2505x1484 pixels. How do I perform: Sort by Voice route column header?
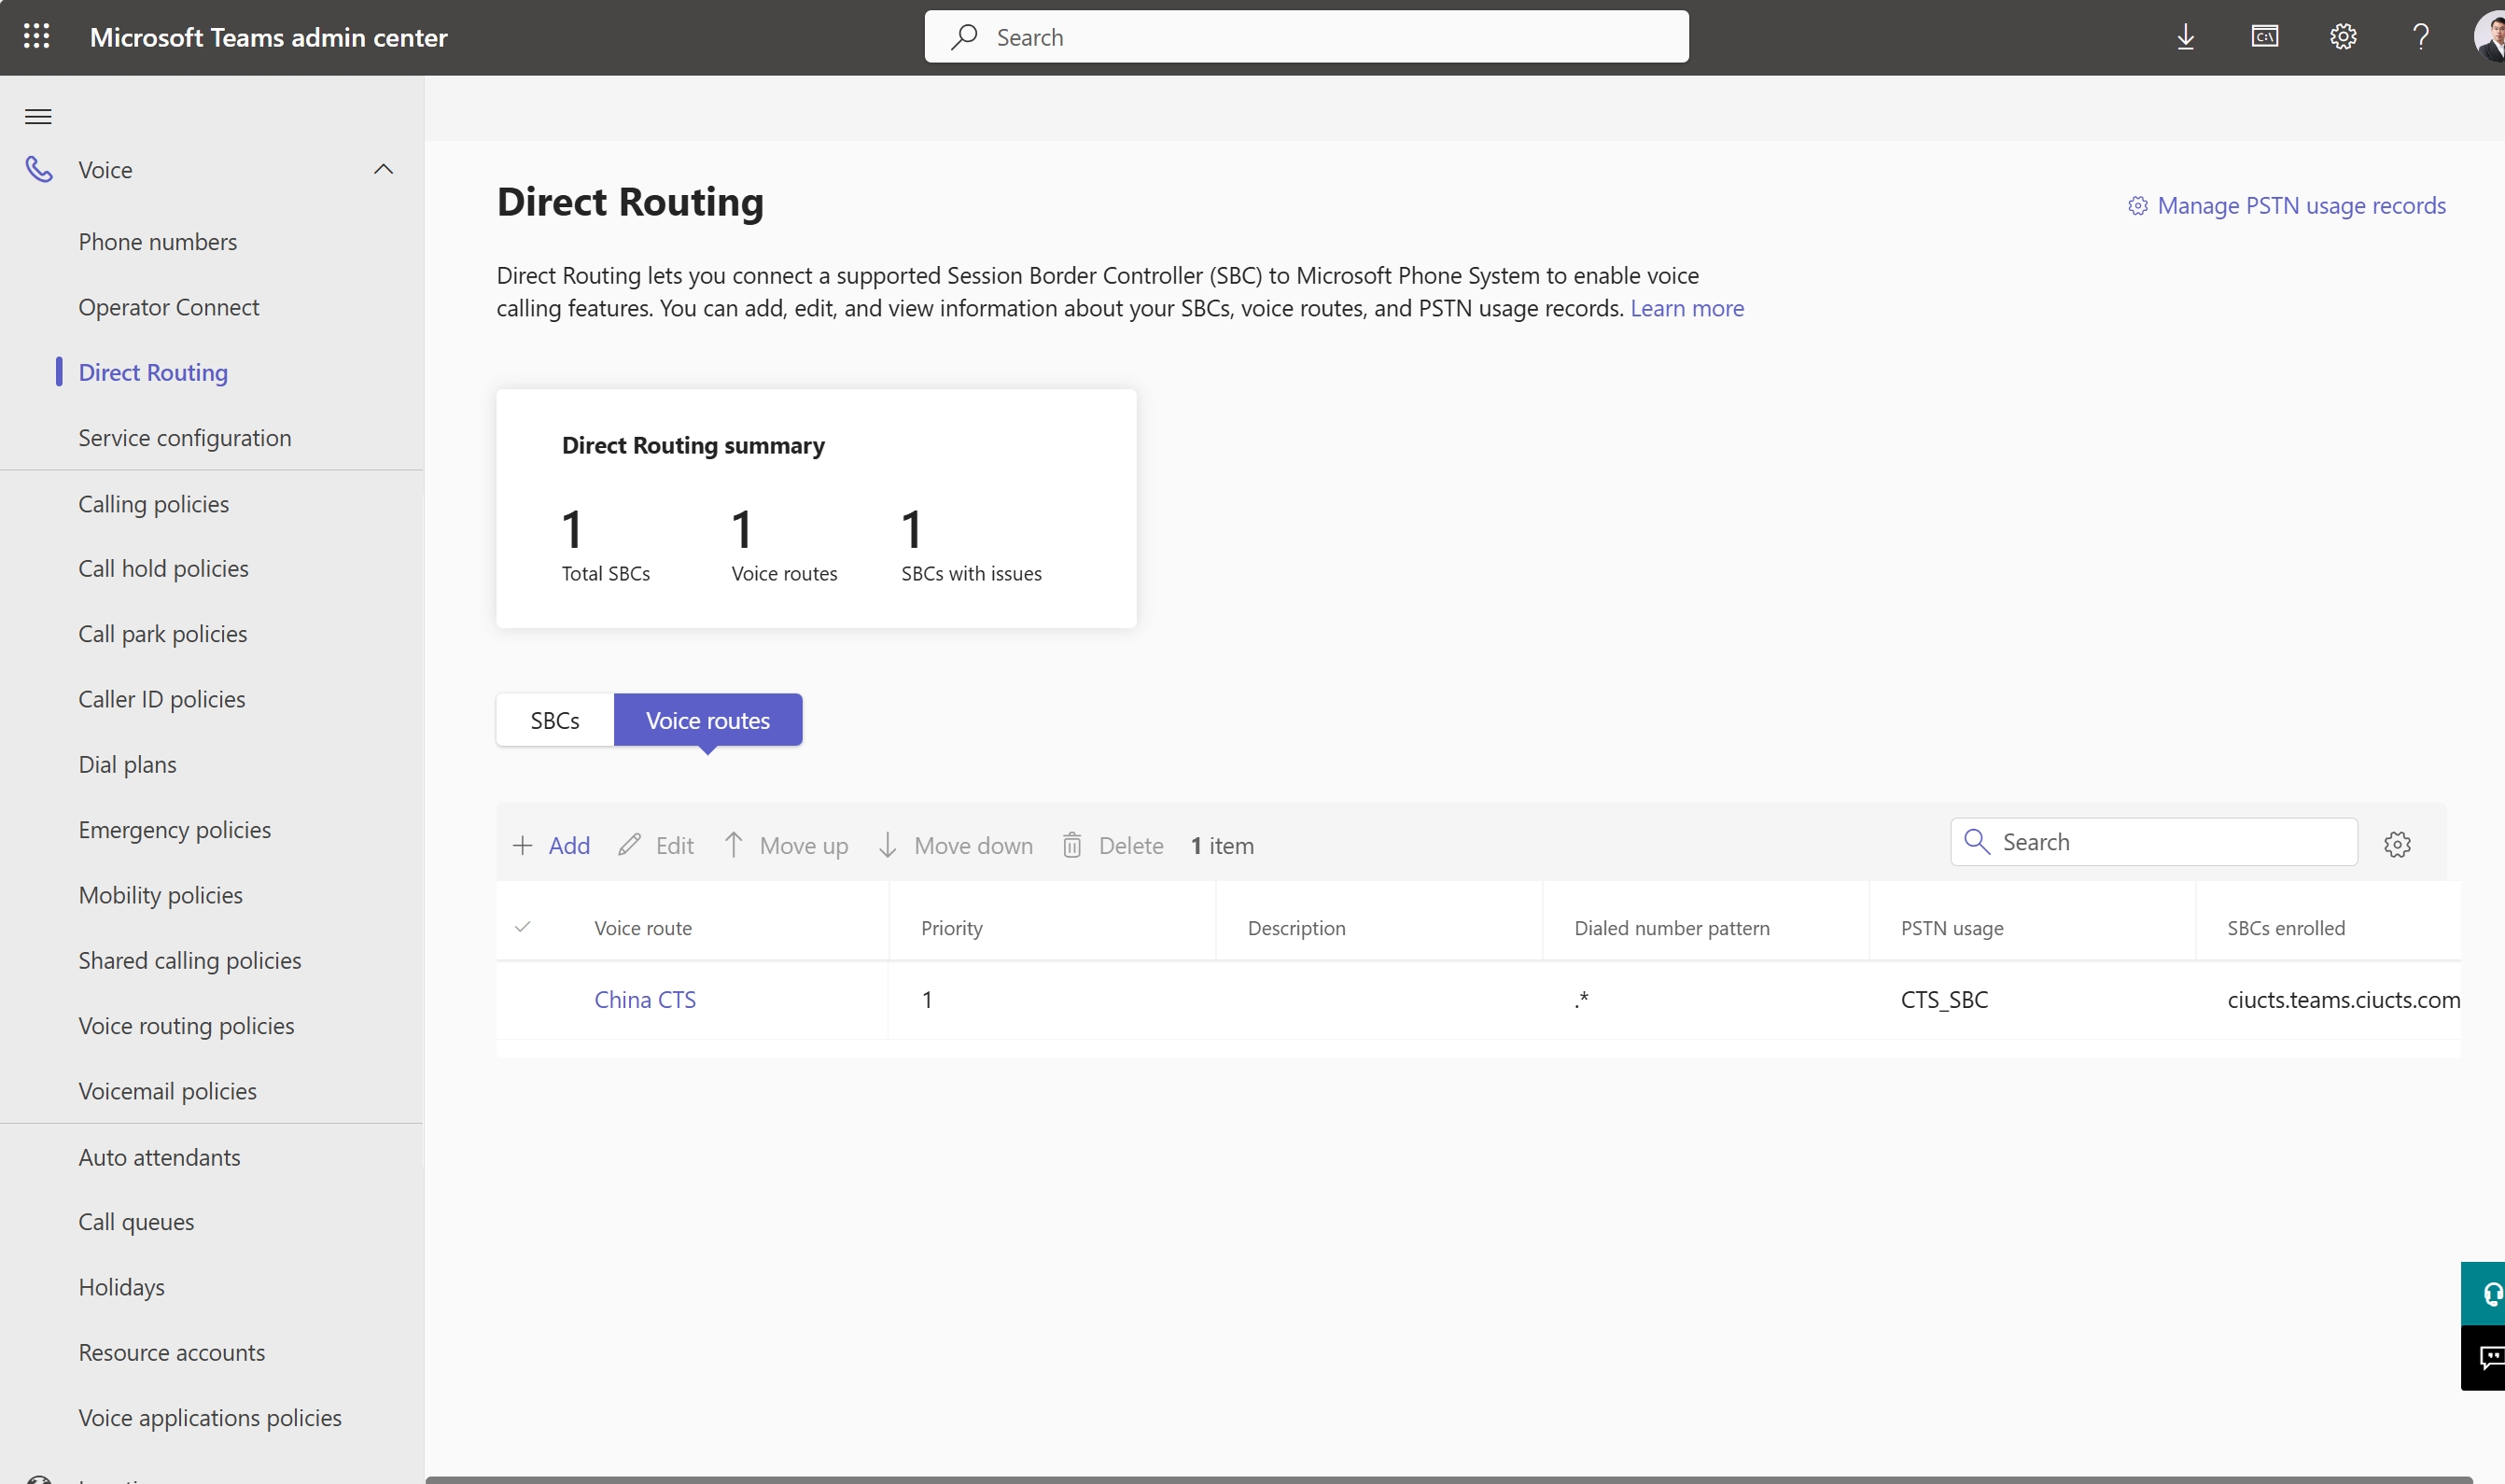click(x=643, y=928)
